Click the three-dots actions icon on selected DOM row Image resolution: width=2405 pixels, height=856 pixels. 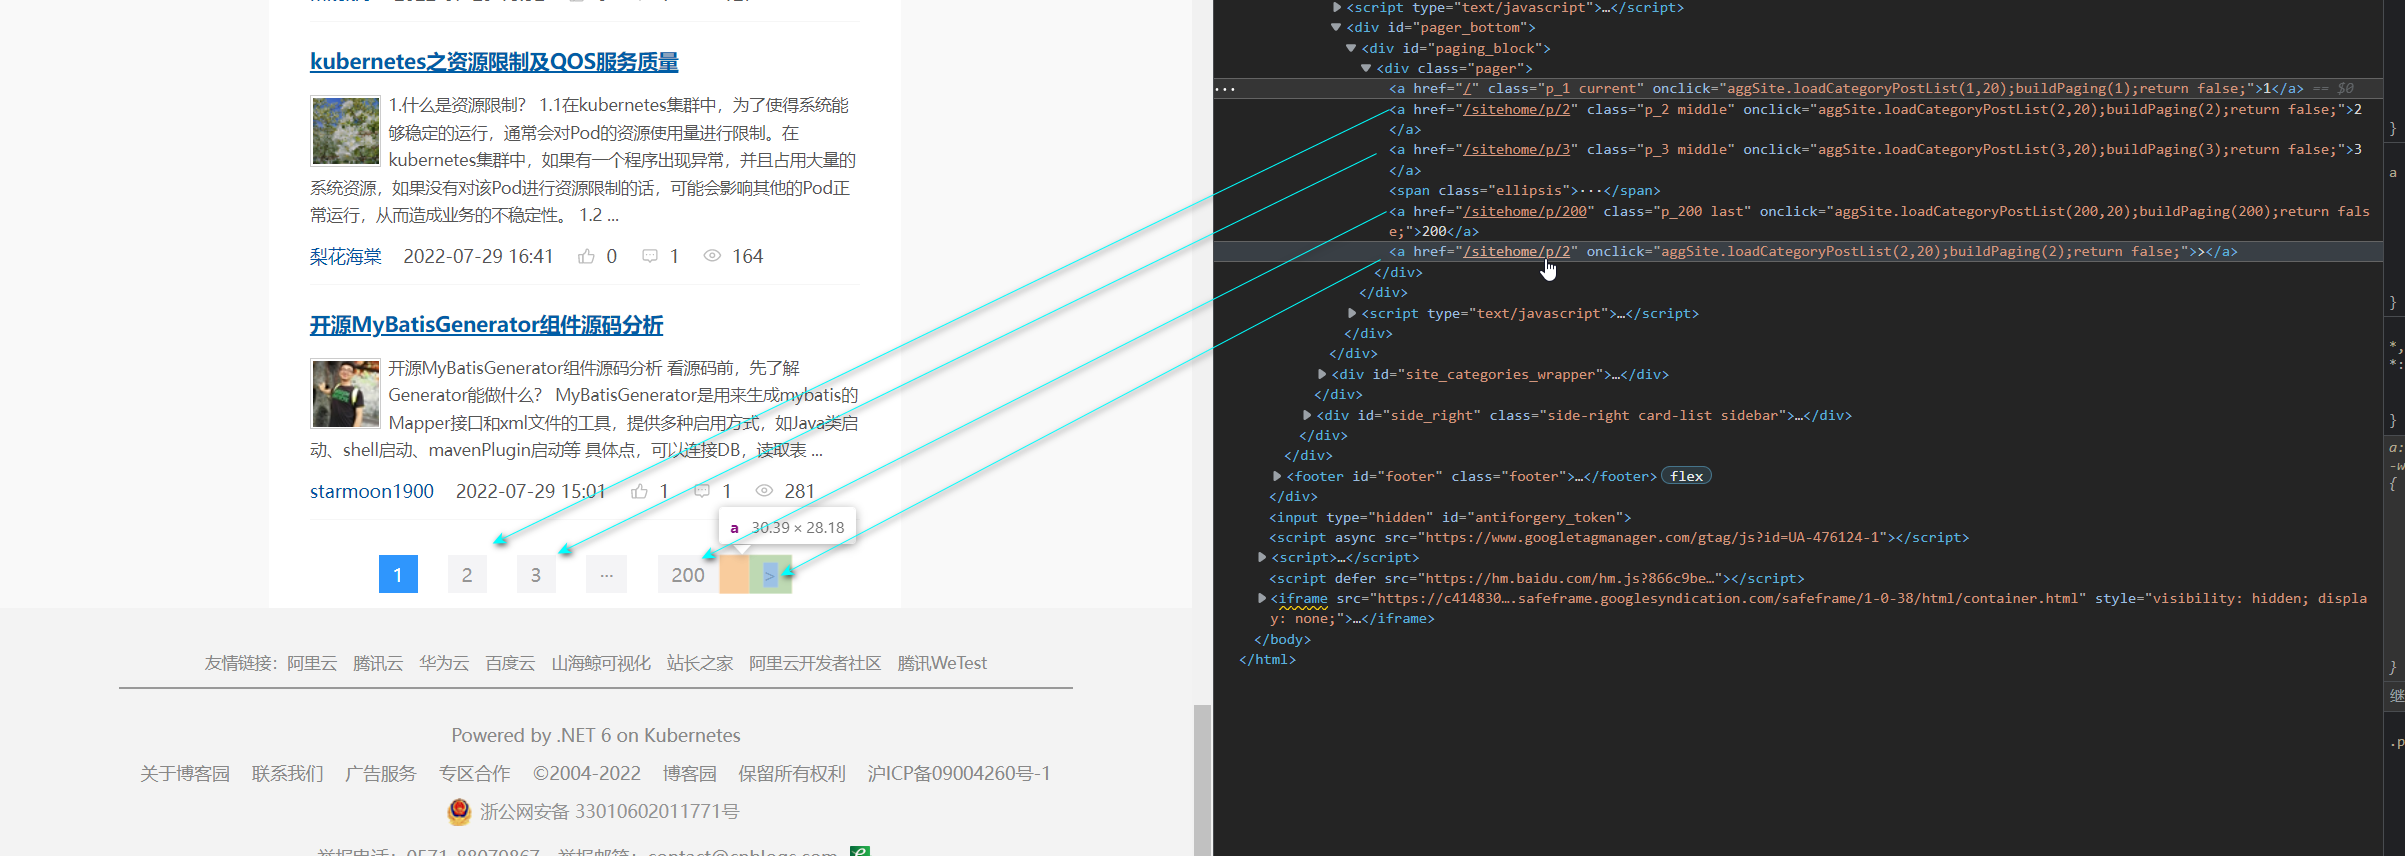coord(1225,89)
